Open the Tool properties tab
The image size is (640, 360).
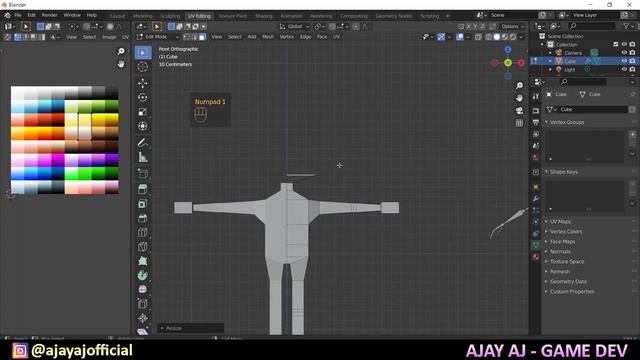pyautogui.click(x=536, y=96)
